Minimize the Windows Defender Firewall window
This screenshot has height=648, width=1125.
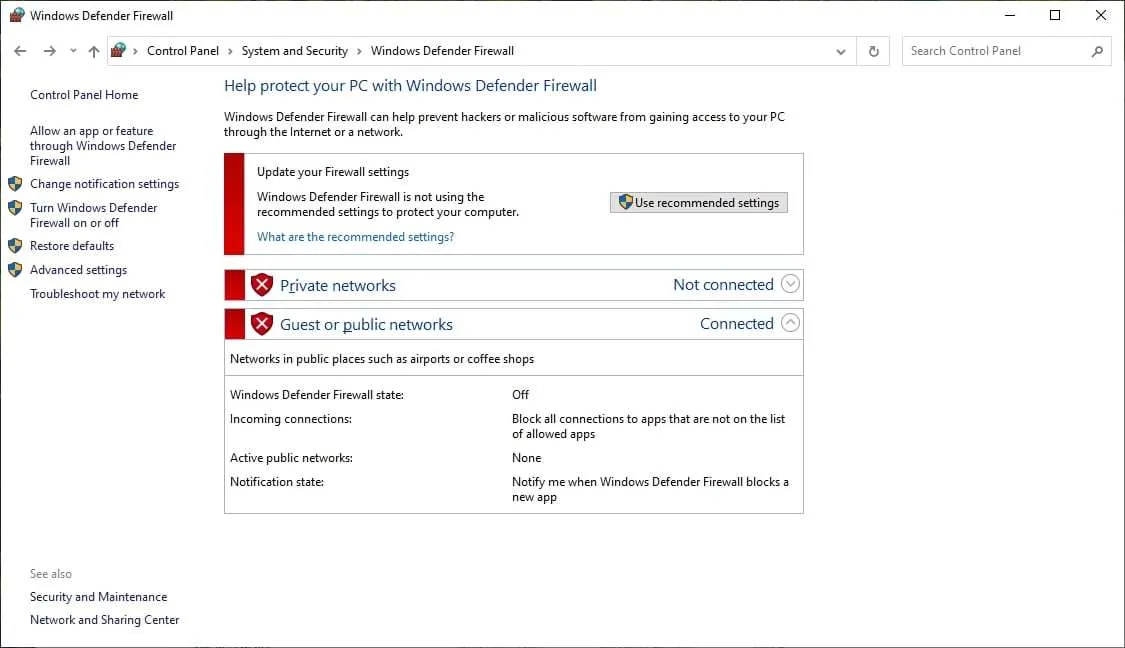(x=1009, y=15)
